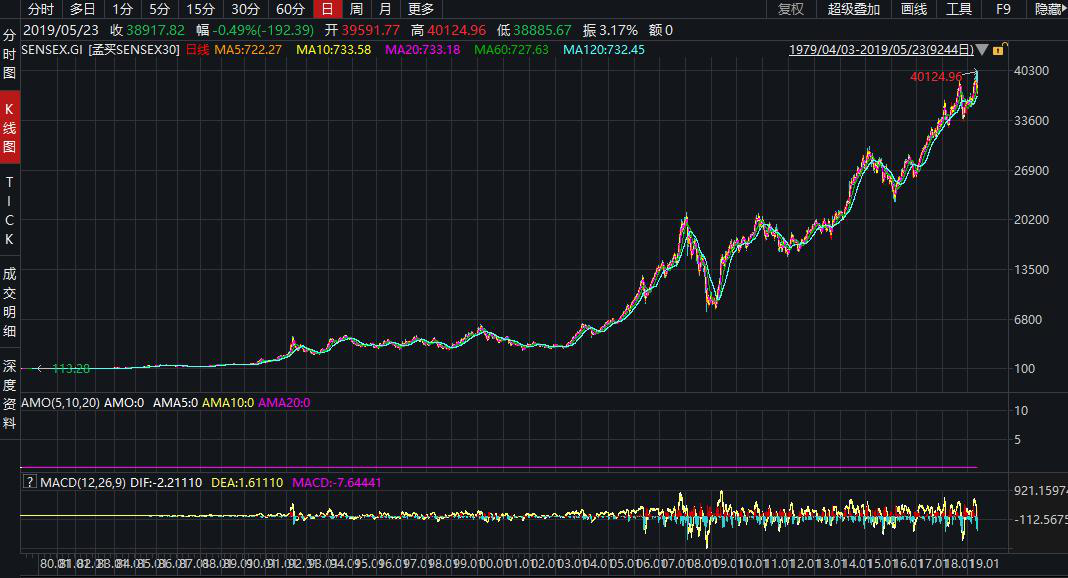Open the MACD indicator help question-mark icon

tap(30, 482)
